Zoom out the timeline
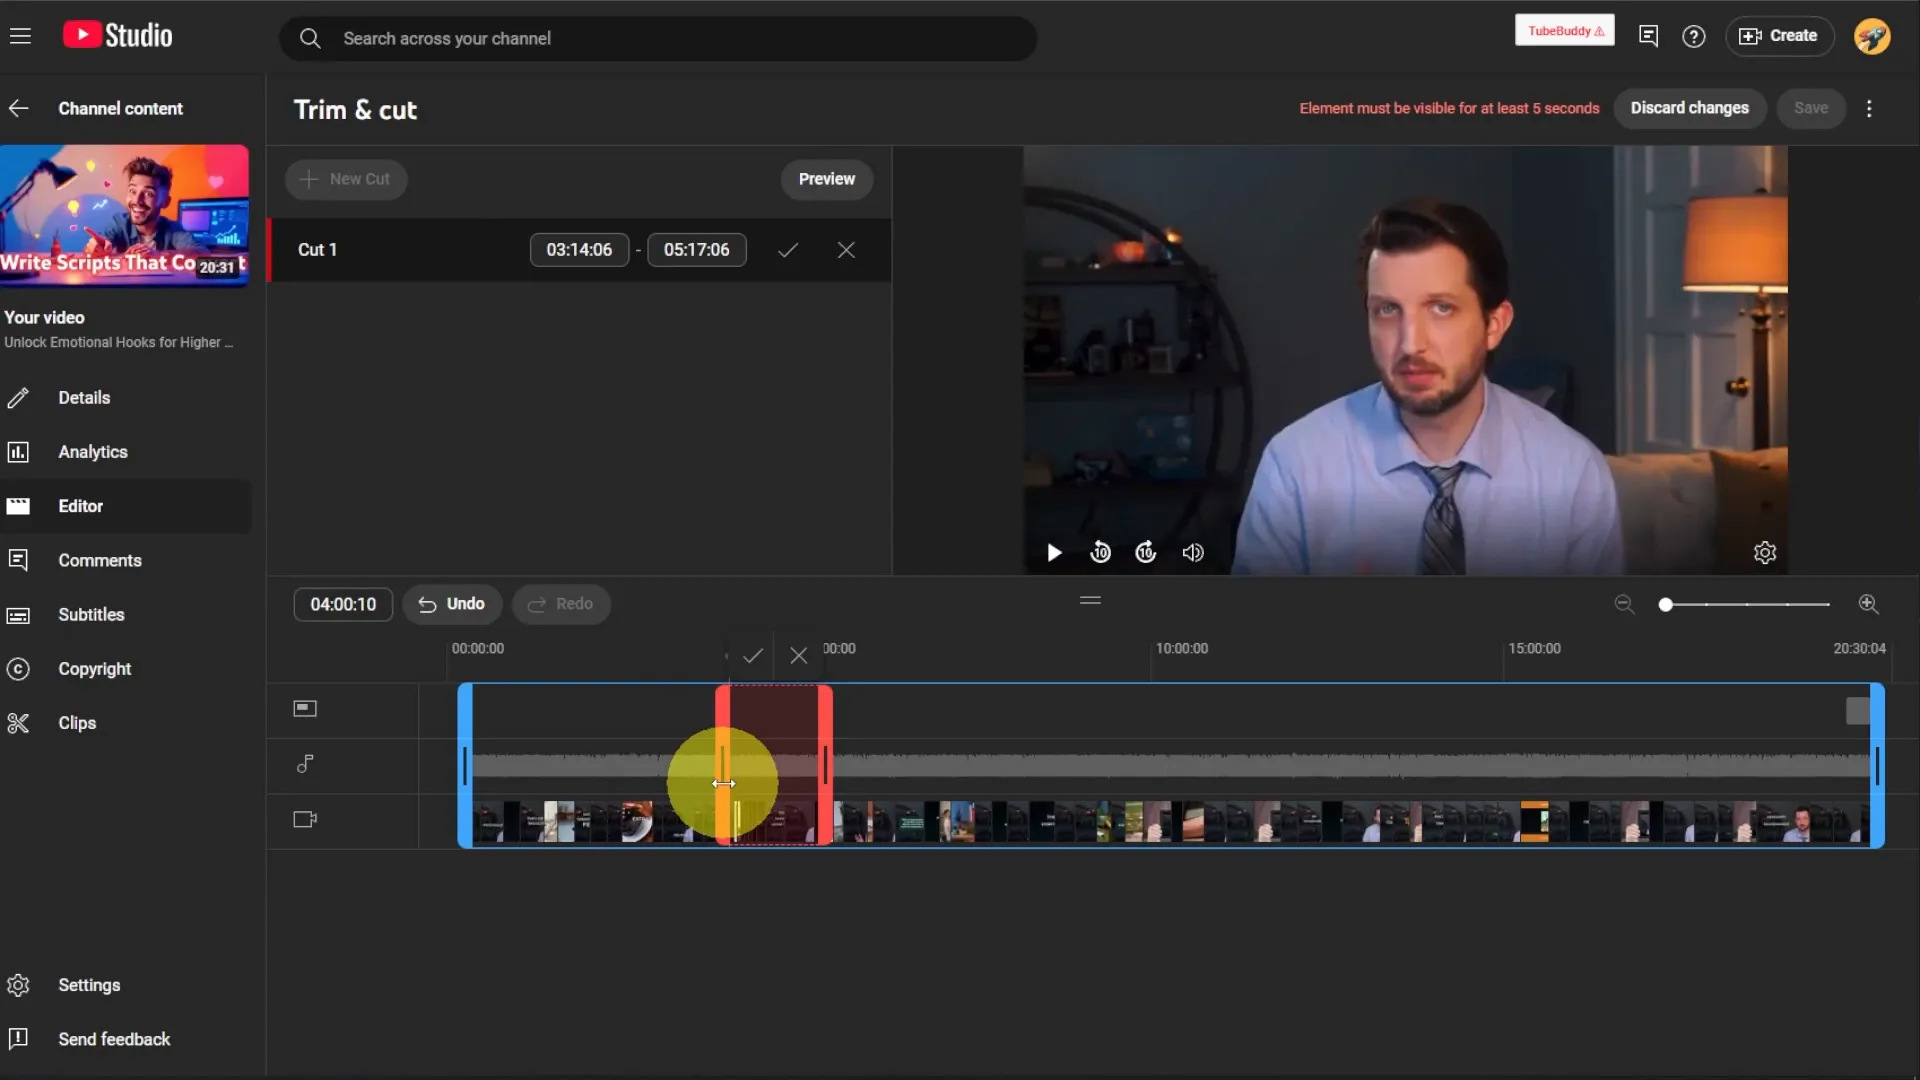The height and width of the screenshot is (1080, 1920). coord(1624,604)
